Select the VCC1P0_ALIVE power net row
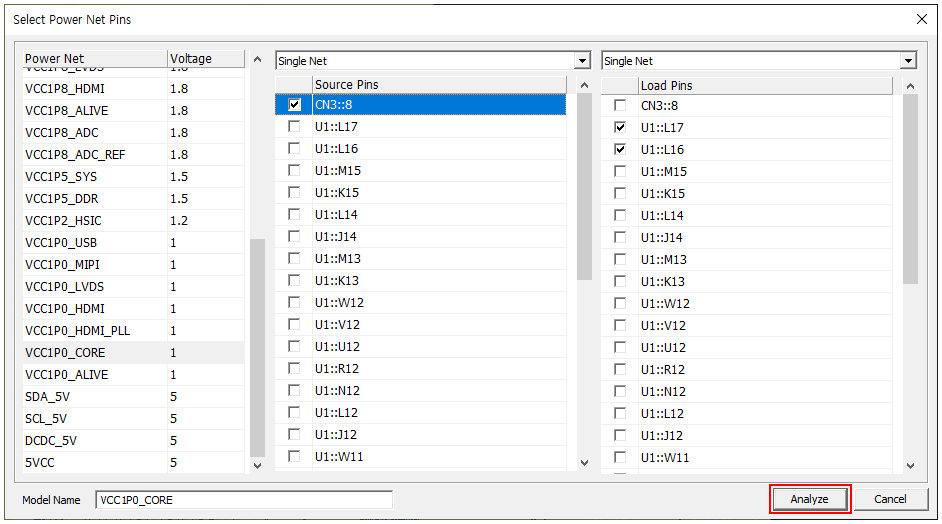 [67, 374]
